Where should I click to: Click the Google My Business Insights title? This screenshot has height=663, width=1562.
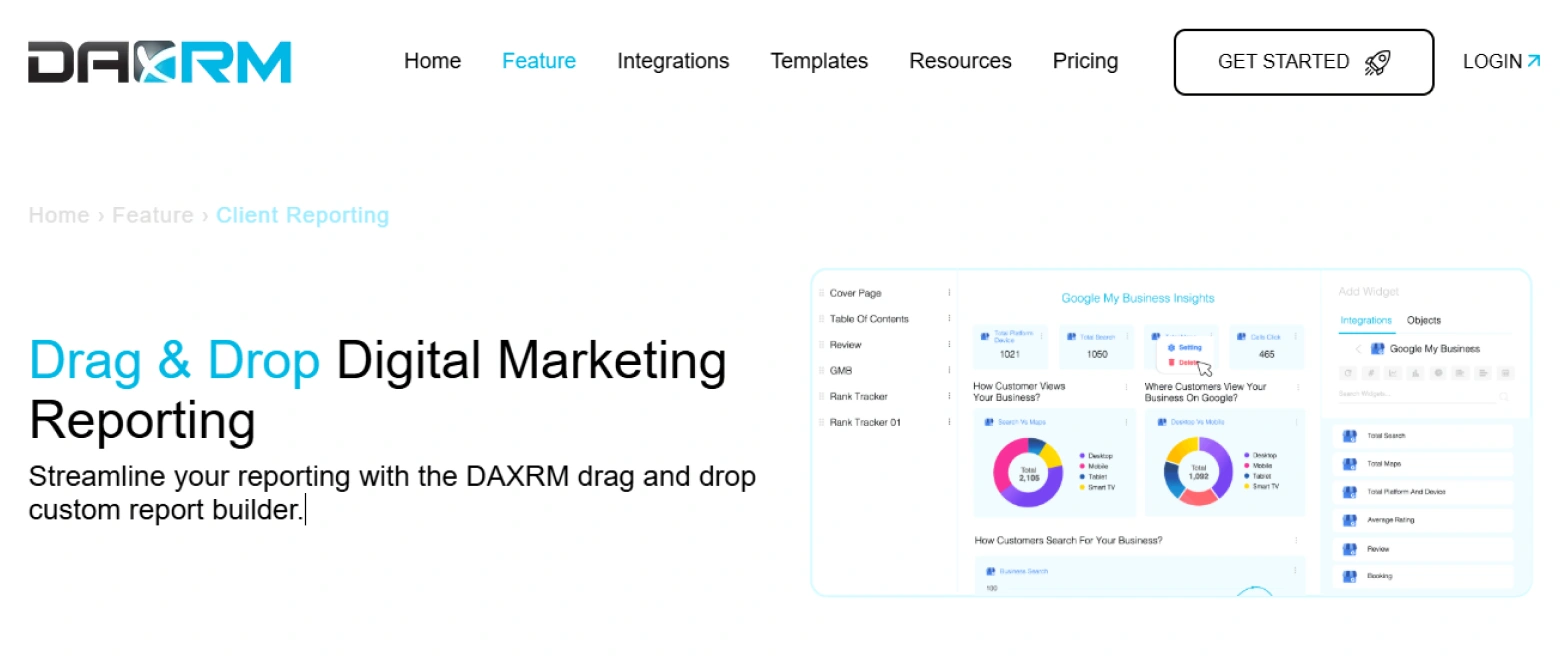(x=1138, y=298)
